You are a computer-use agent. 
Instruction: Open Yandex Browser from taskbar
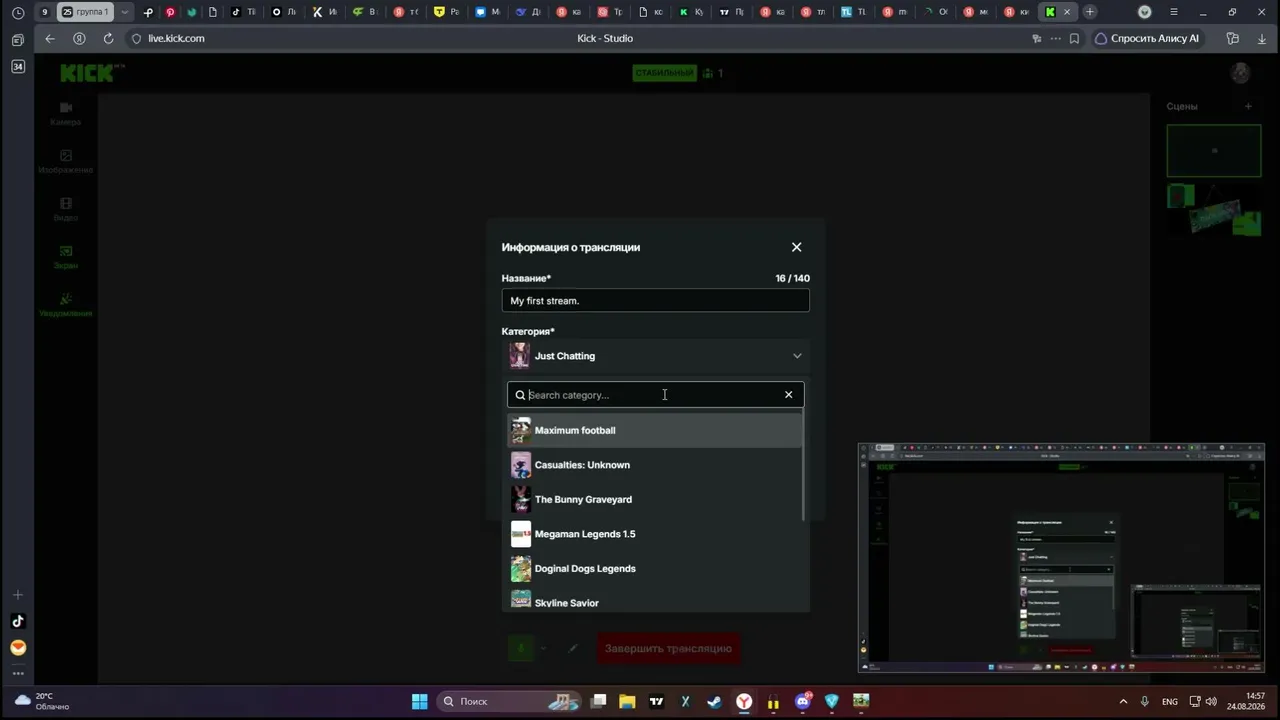tap(744, 701)
